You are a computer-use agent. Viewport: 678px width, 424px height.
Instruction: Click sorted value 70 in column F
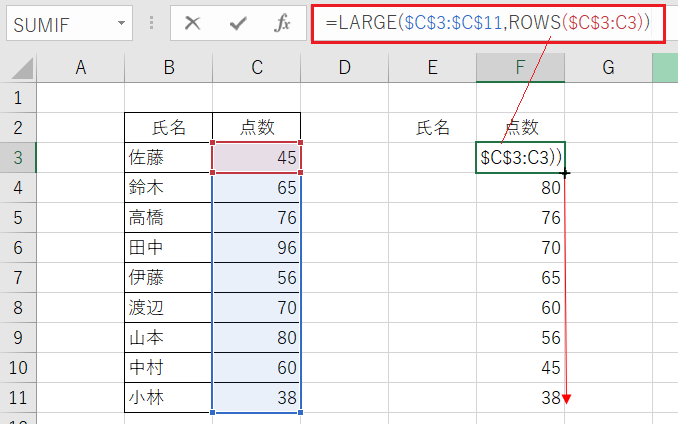[x=520, y=248]
